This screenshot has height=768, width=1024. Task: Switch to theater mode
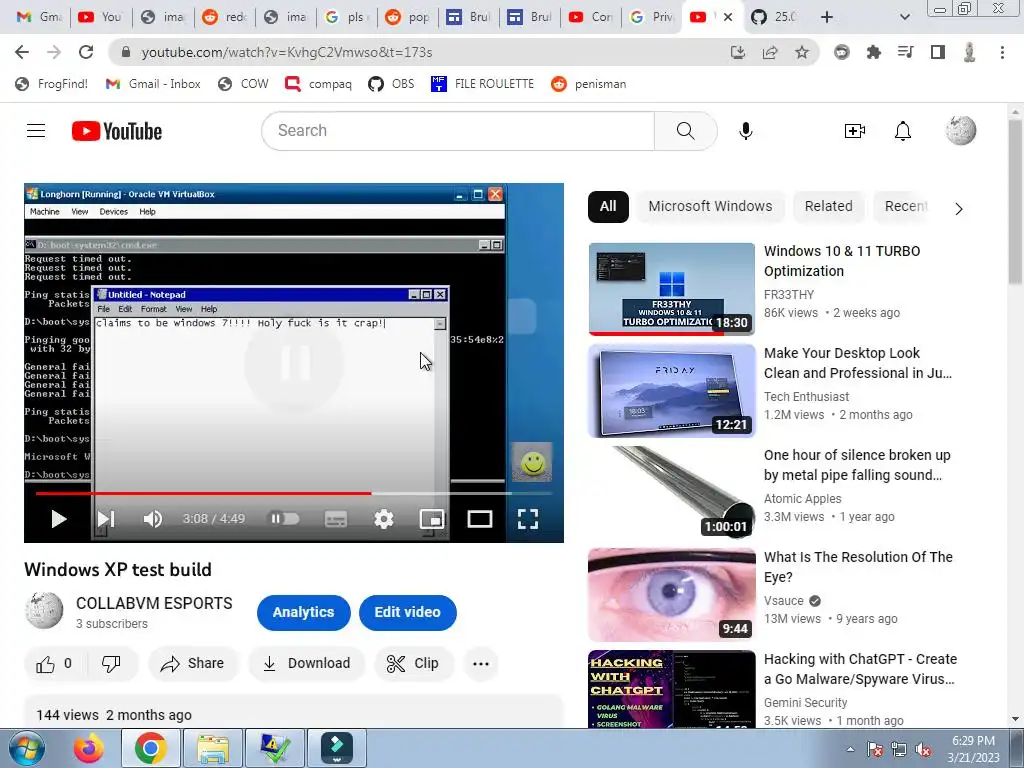[479, 519]
